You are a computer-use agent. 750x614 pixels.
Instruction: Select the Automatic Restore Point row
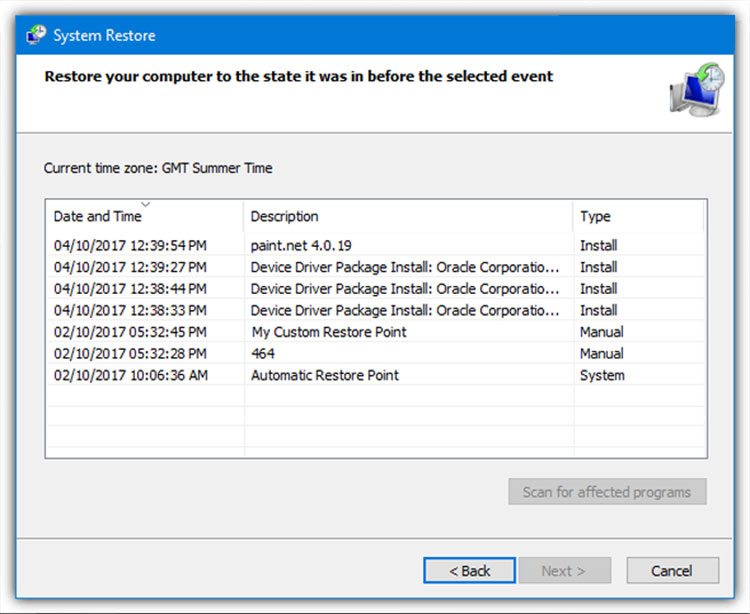point(375,375)
